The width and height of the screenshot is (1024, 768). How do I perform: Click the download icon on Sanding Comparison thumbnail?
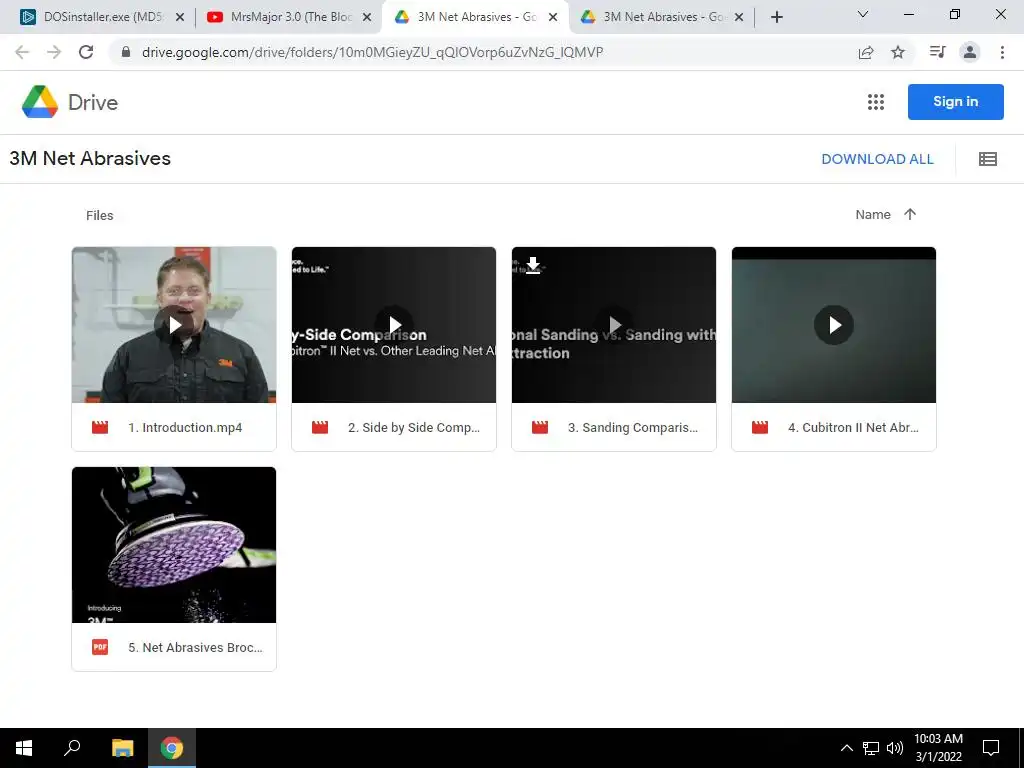[533, 265]
